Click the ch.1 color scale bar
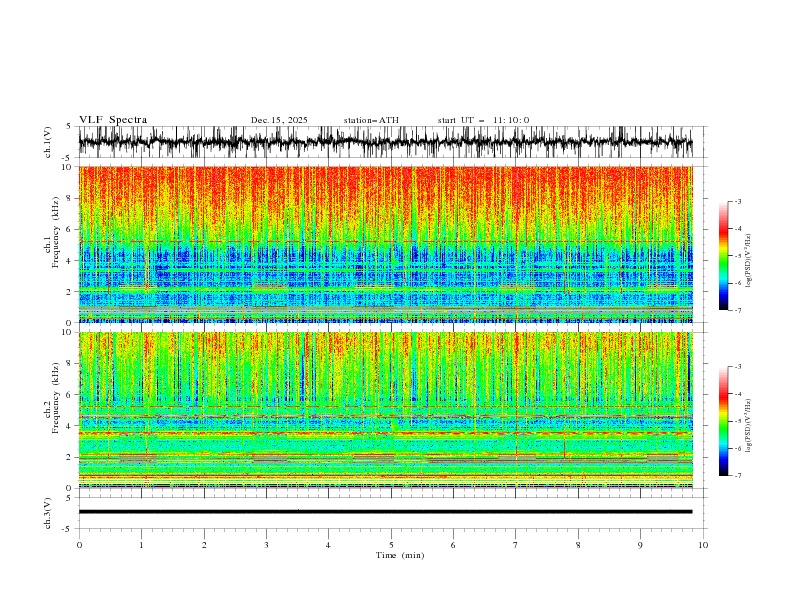Viewport: 792px width, 612px height. pos(724,256)
